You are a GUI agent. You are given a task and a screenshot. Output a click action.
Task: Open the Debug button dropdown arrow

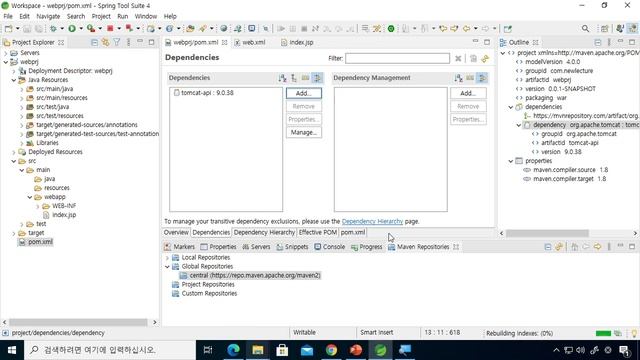(x=62, y=29)
